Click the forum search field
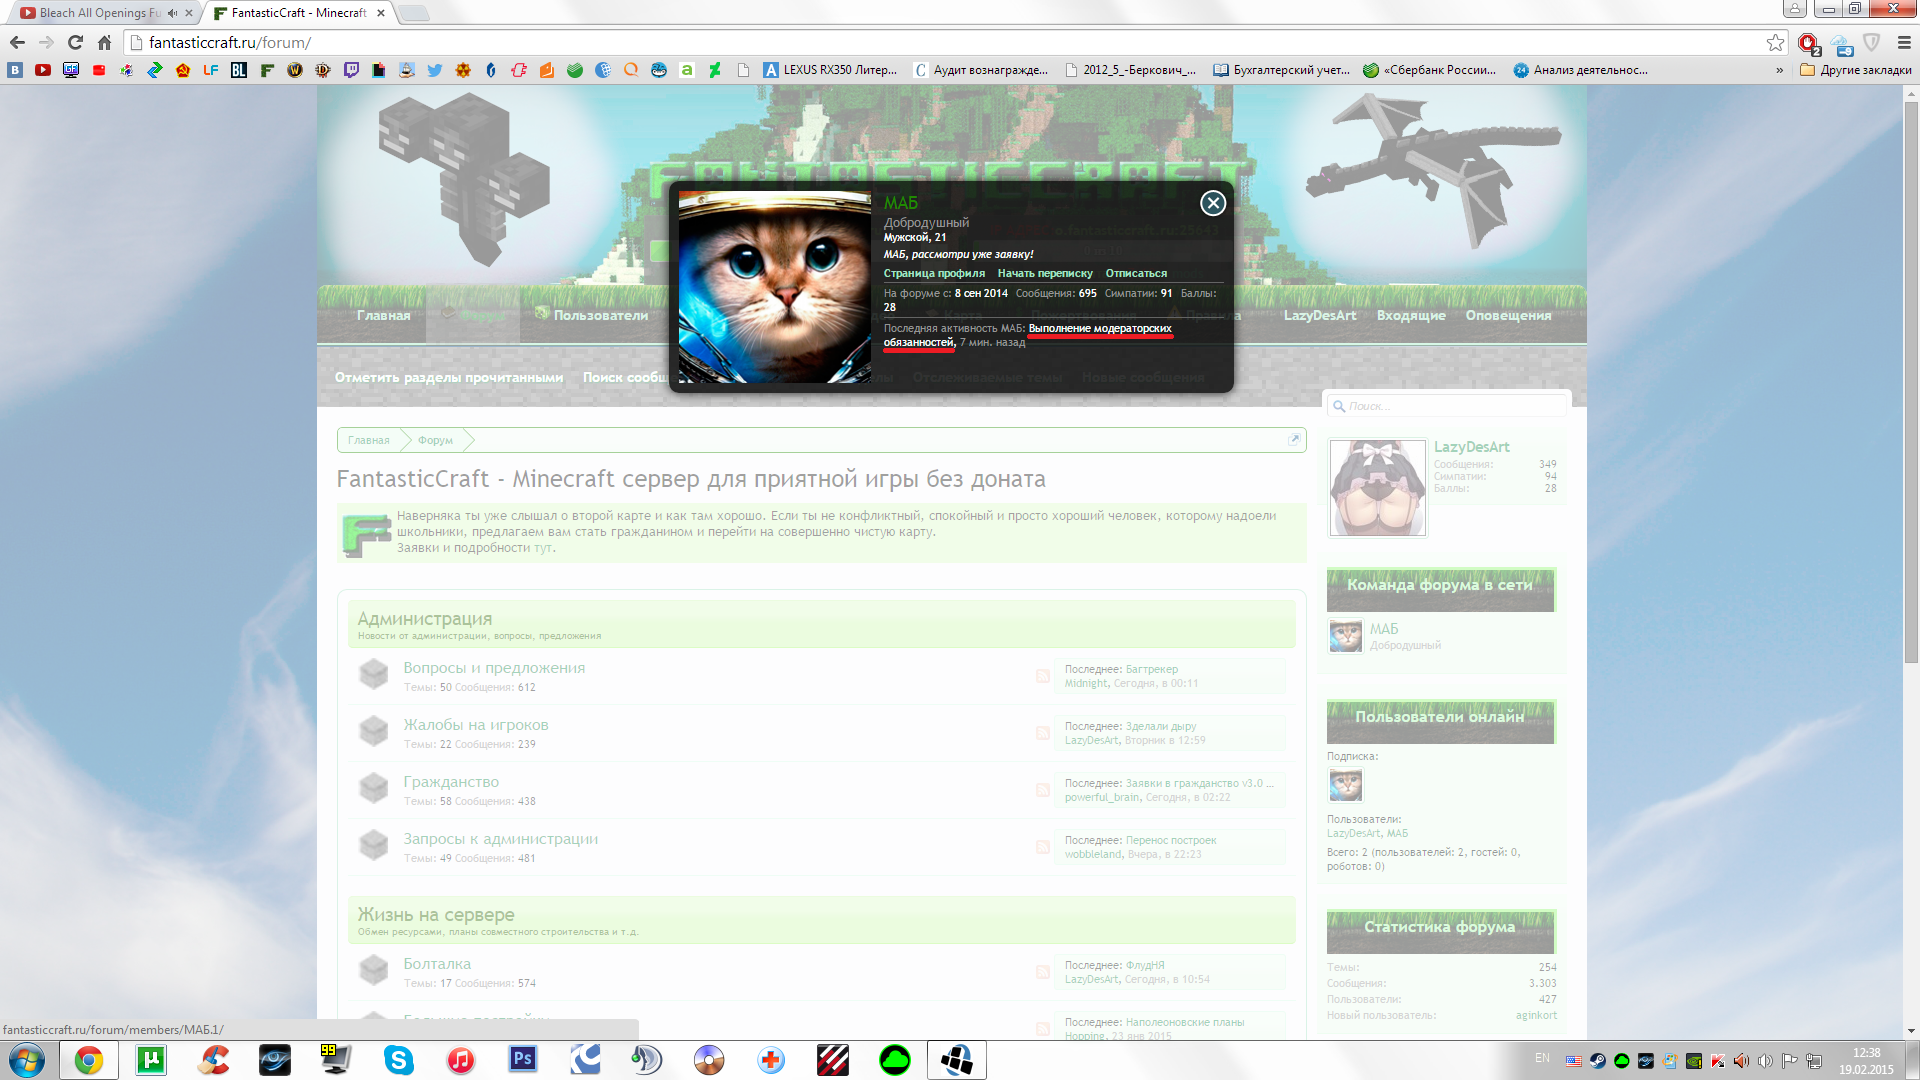This screenshot has width=1920, height=1080. [x=1446, y=406]
